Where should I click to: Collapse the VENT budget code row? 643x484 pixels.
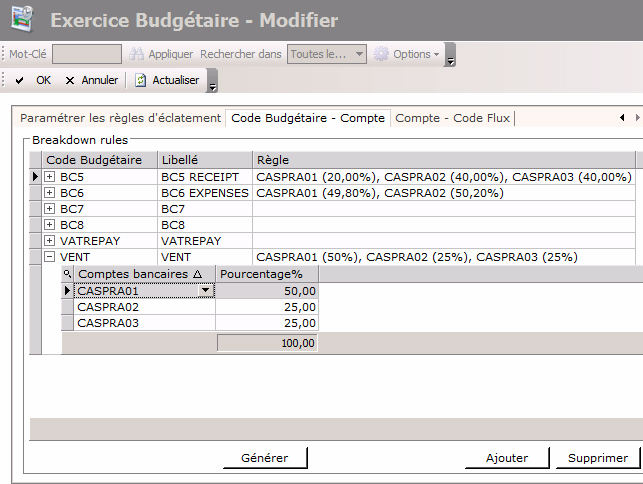coord(50,257)
